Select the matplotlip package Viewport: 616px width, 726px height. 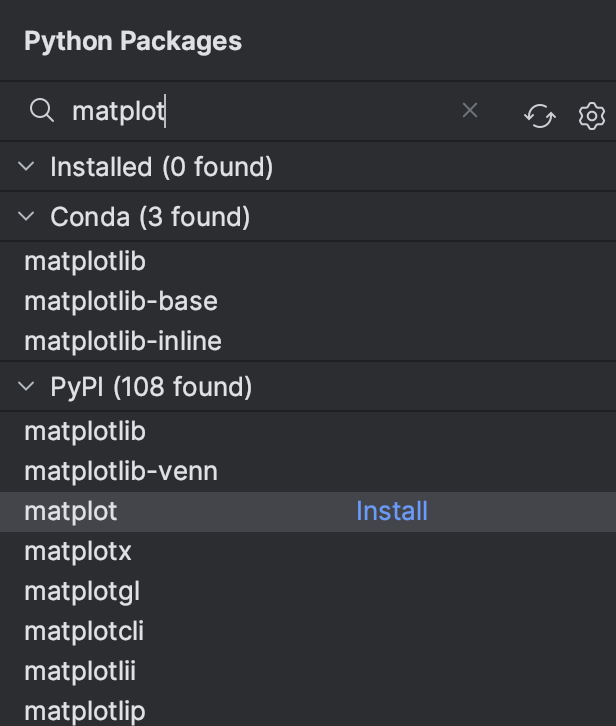point(85,711)
